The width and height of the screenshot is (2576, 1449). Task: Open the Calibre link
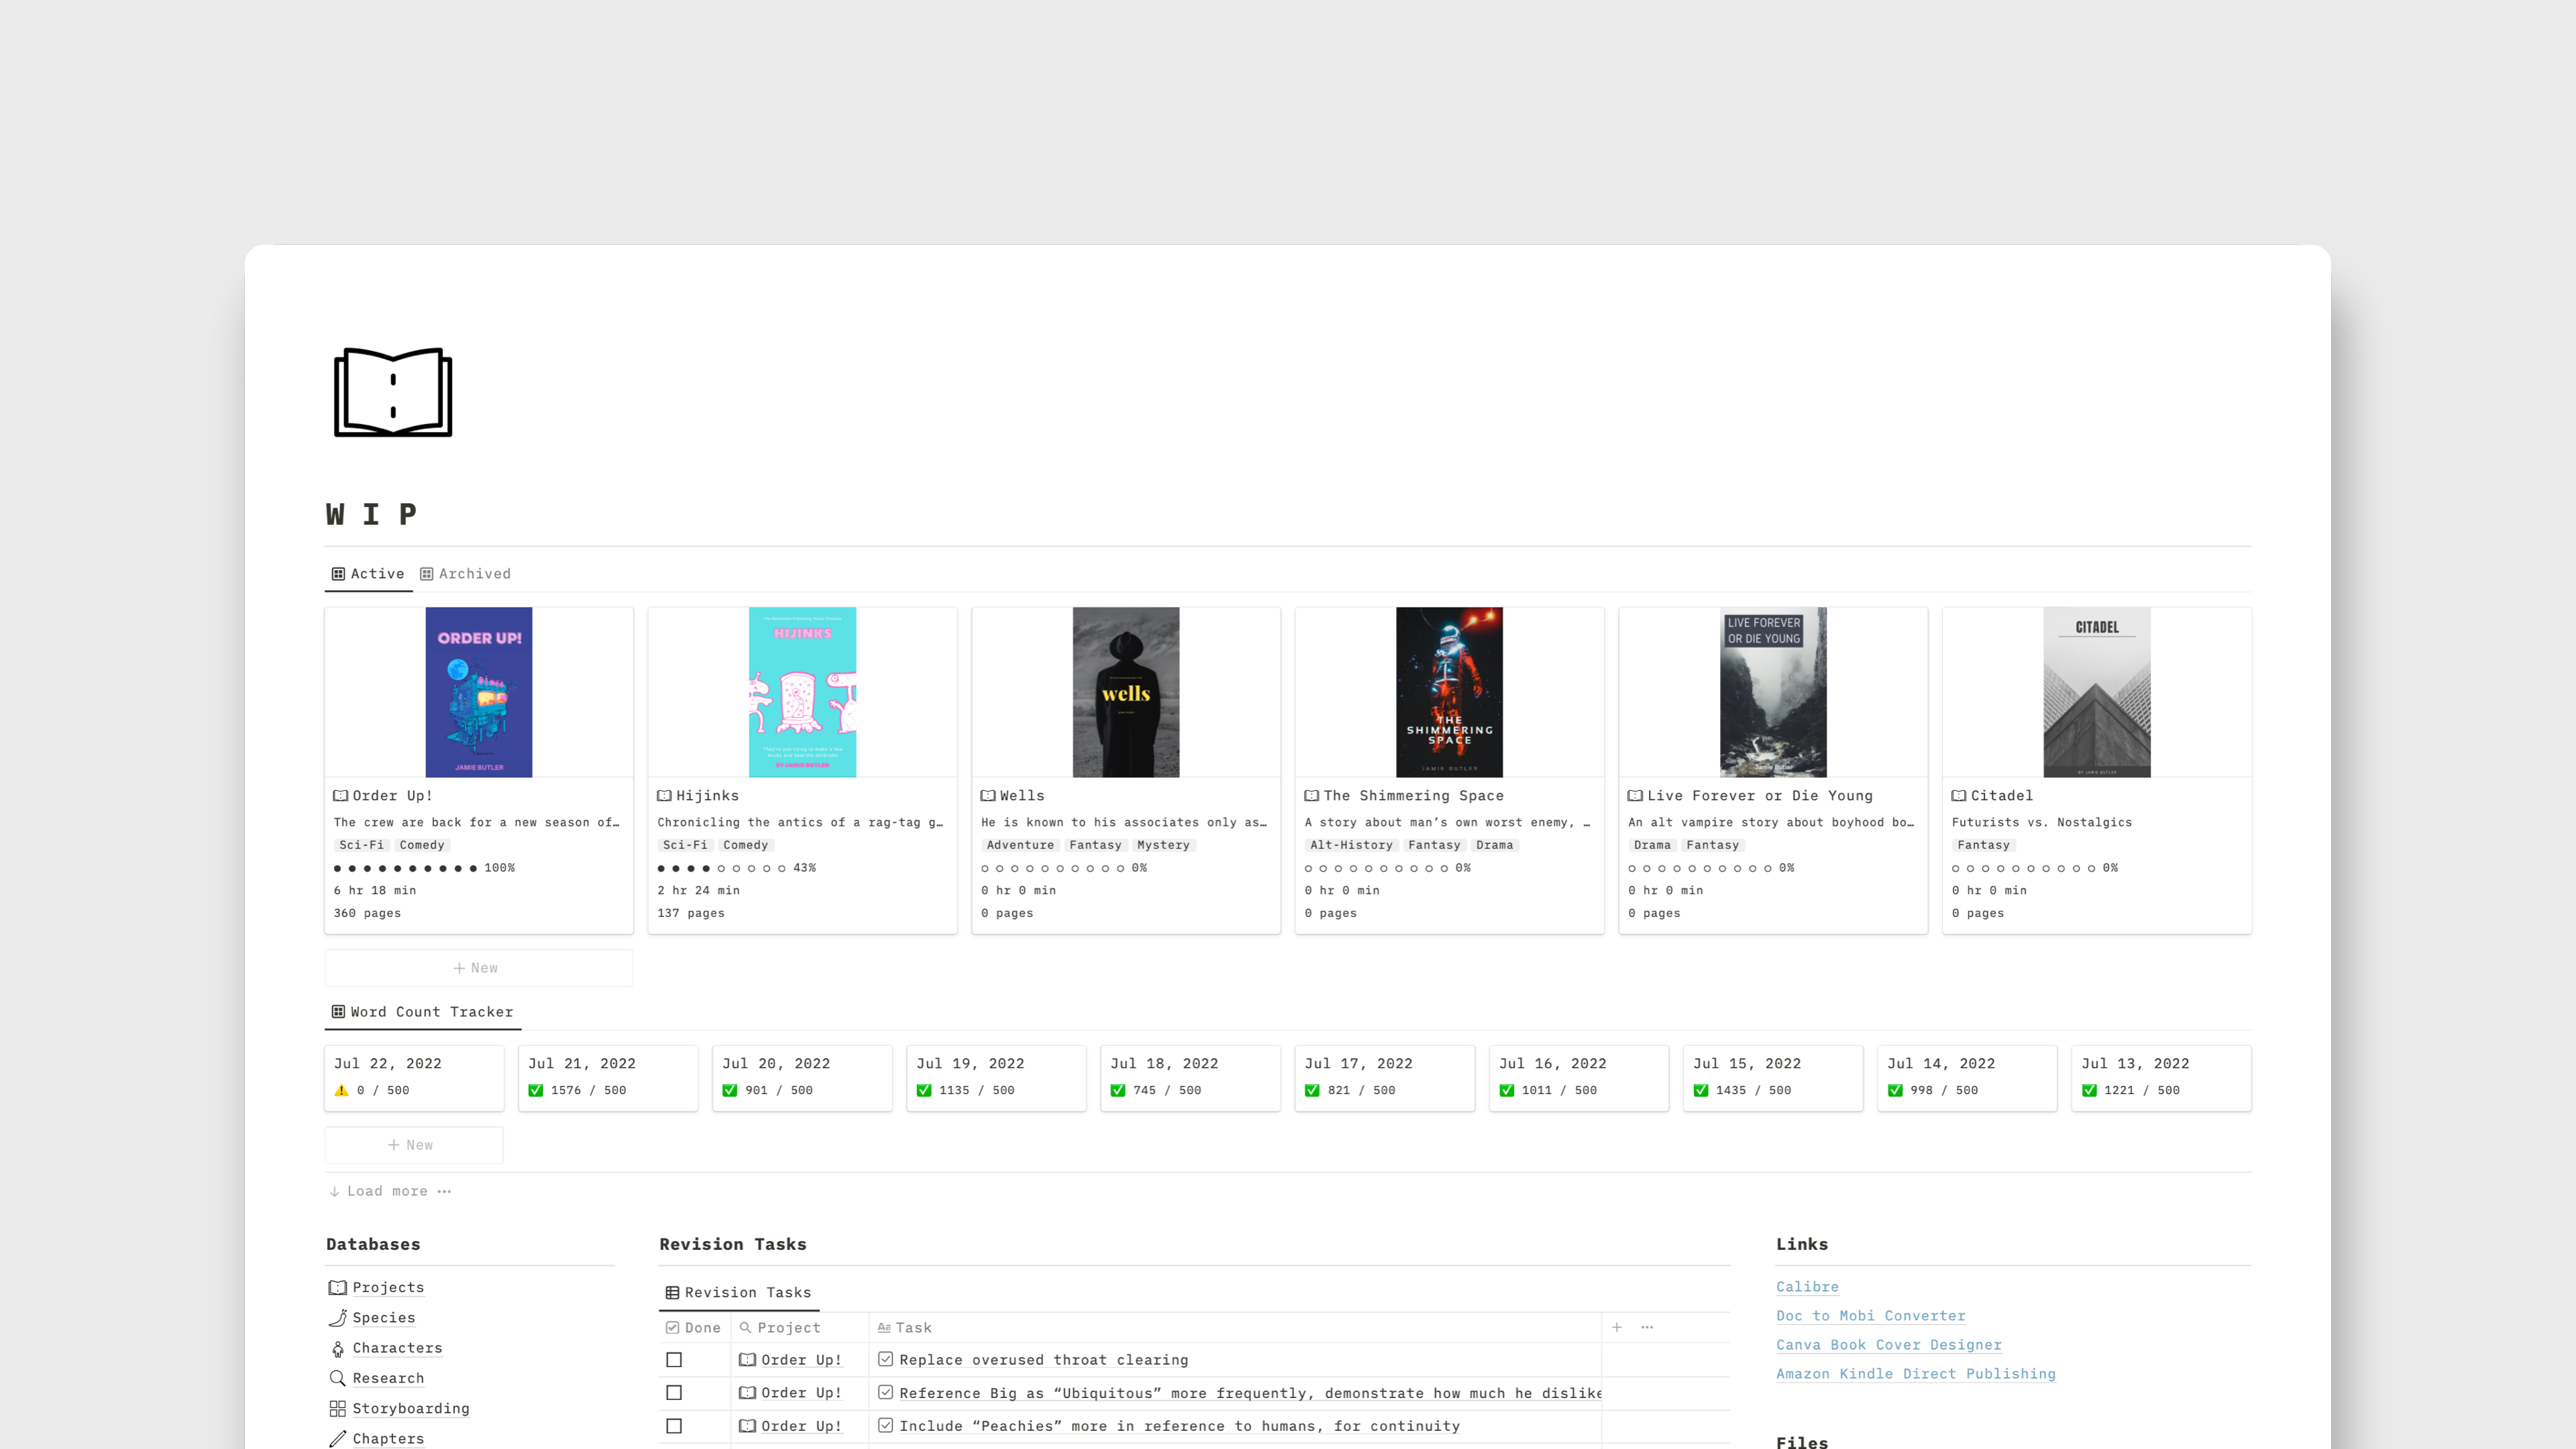tap(1807, 1286)
